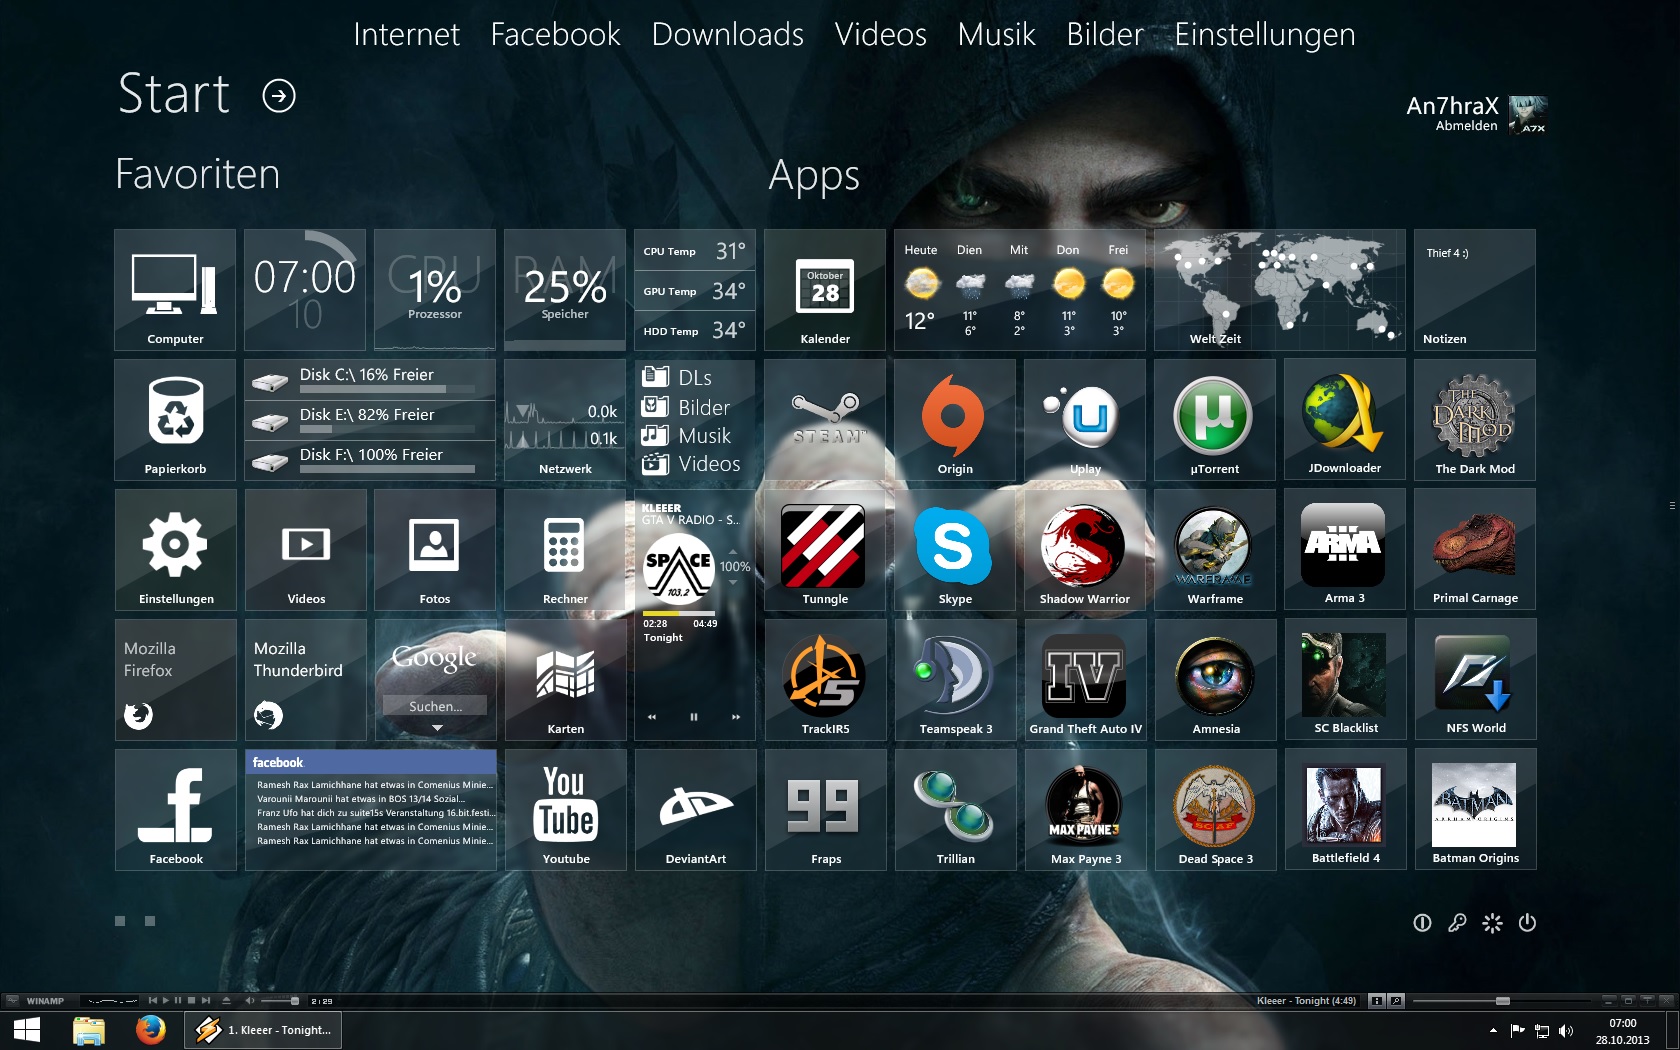Start Grand Theft Auto IV
The height and width of the screenshot is (1050, 1680).
tap(1085, 680)
